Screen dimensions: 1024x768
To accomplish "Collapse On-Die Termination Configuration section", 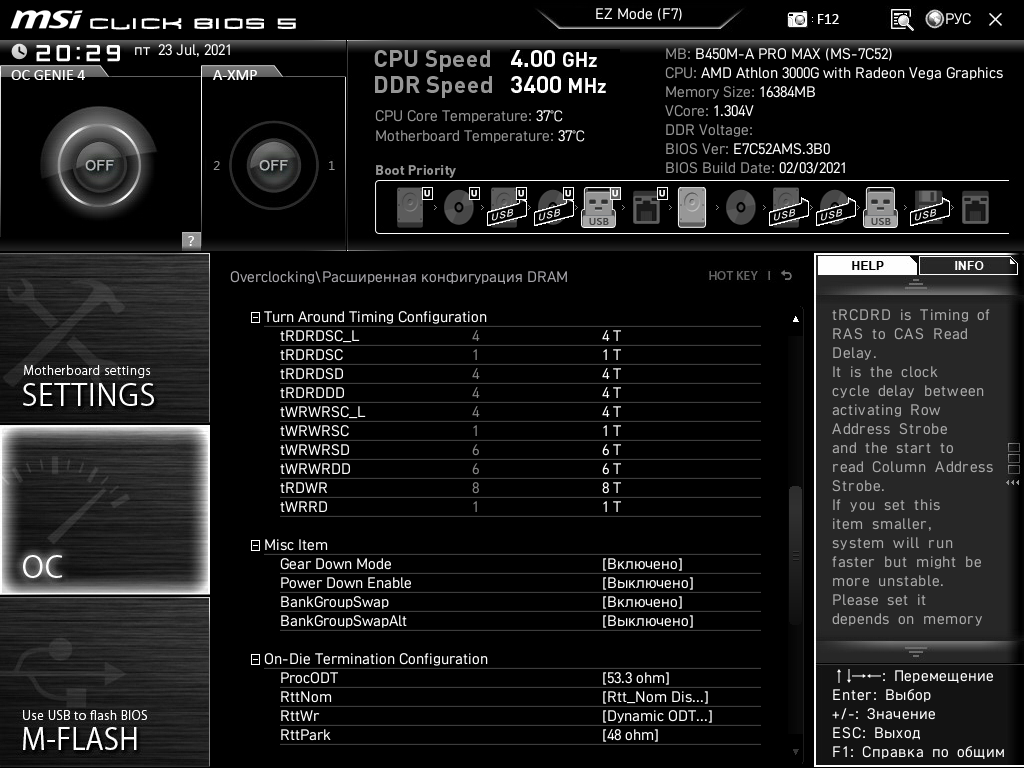I will tap(255, 660).
